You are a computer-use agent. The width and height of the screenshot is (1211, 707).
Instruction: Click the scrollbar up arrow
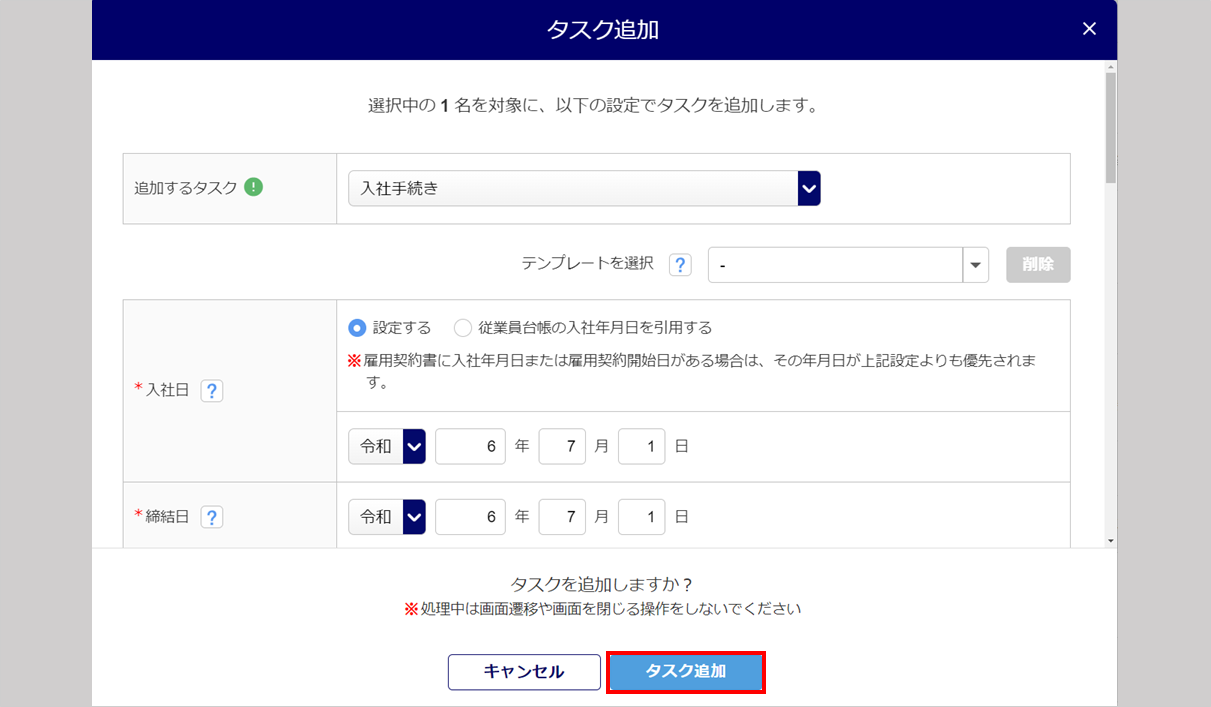pos(1110,66)
